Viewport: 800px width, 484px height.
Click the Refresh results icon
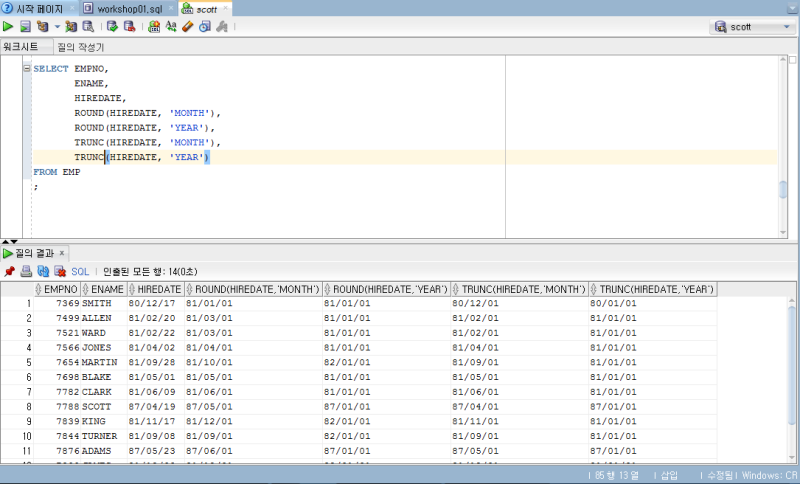43,271
